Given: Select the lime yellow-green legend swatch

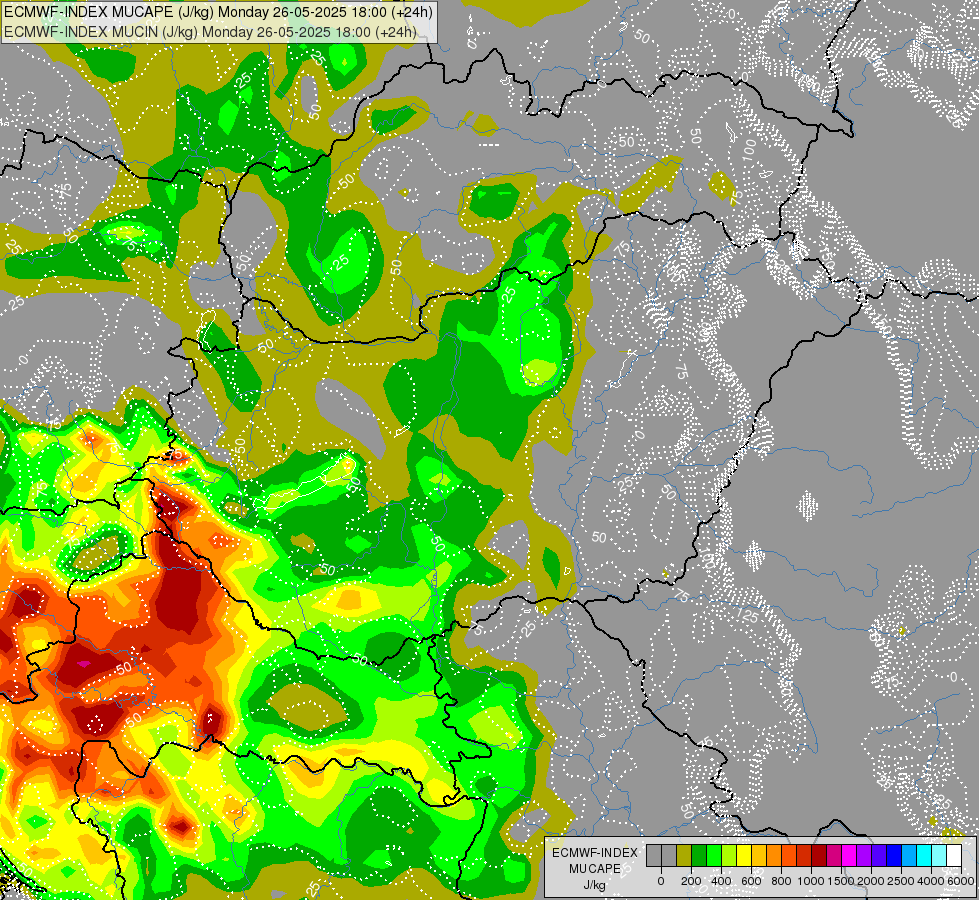Looking at the screenshot, I should click(x=729, y=855).
